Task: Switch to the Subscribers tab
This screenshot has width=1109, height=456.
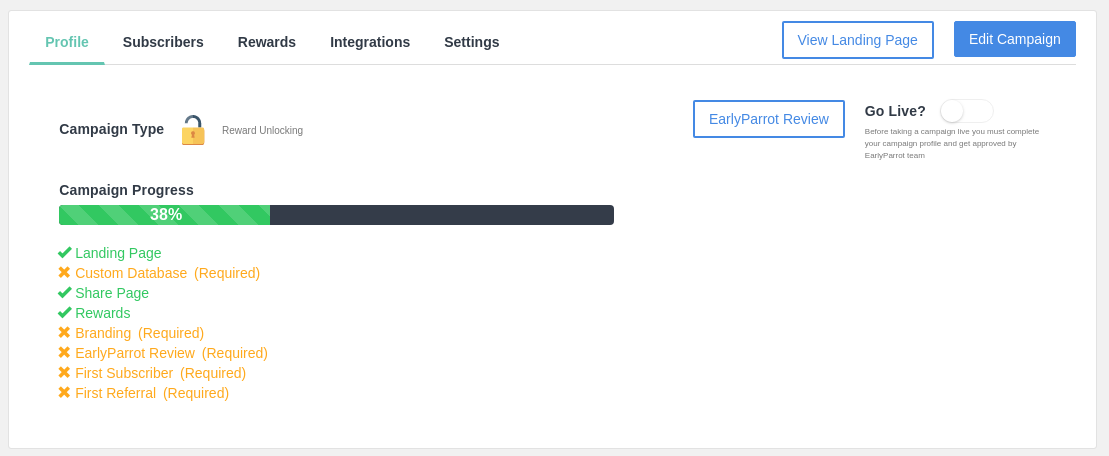Action: tap(163, 42)
